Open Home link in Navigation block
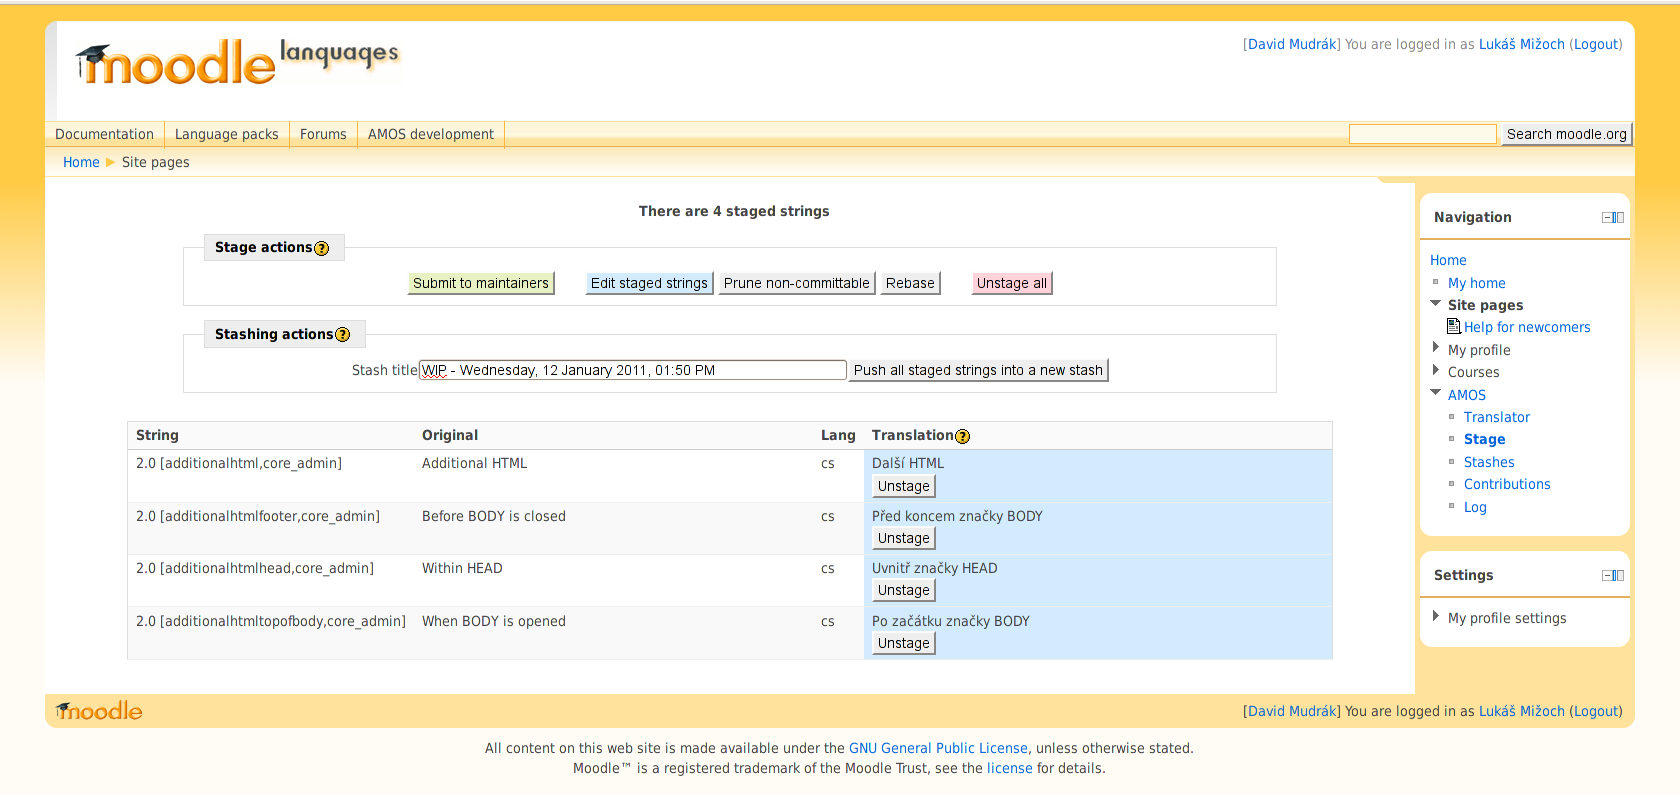 [1448, 260]
